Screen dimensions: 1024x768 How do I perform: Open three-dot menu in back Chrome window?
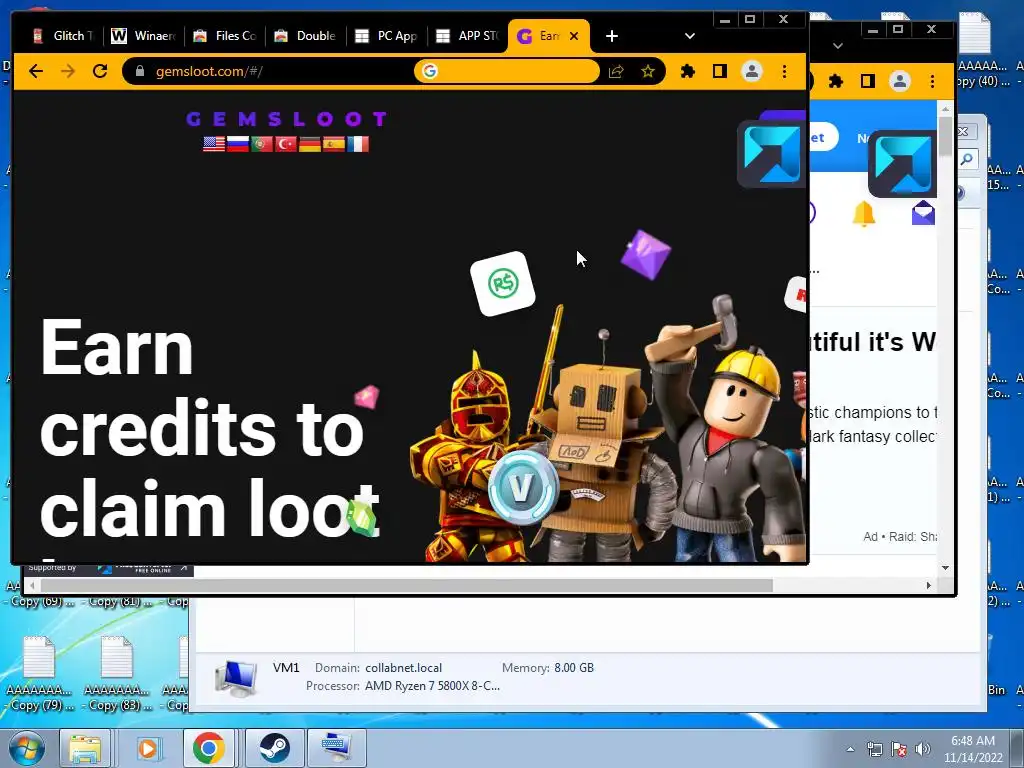(x=933, y=81)
